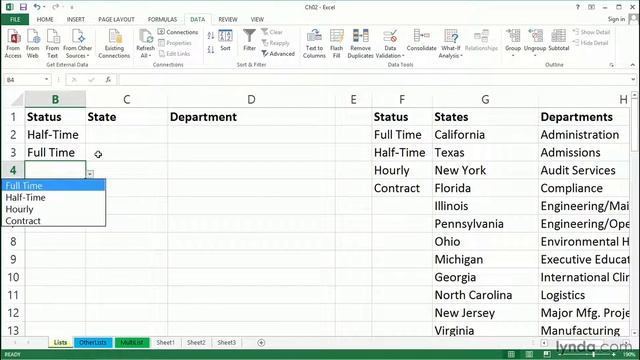The height and width of the screenshot is (360, 640).
Task: Click the Consolidate icon
Action: pos(421,40)
